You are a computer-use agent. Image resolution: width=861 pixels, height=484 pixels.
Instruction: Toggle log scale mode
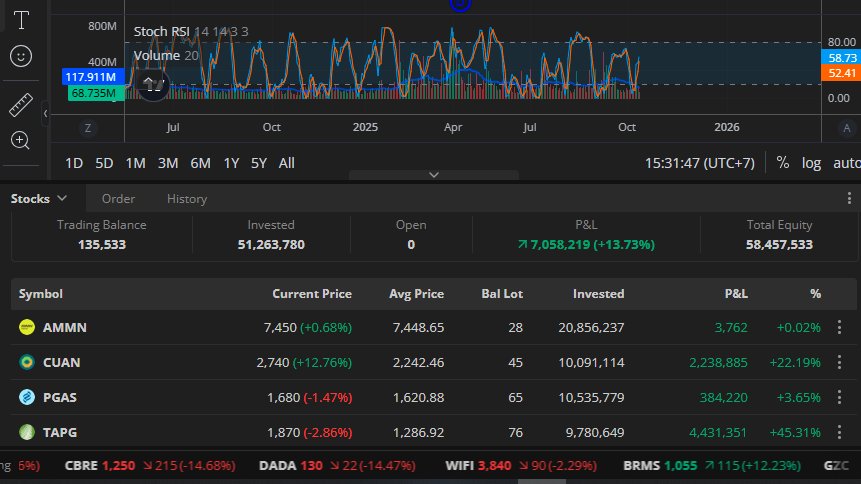point(811,163)
